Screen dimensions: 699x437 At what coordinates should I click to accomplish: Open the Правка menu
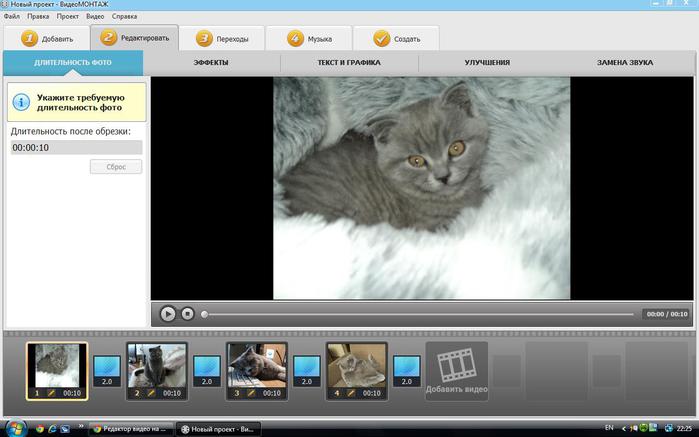pyautogui.click(x=38, y=16)
